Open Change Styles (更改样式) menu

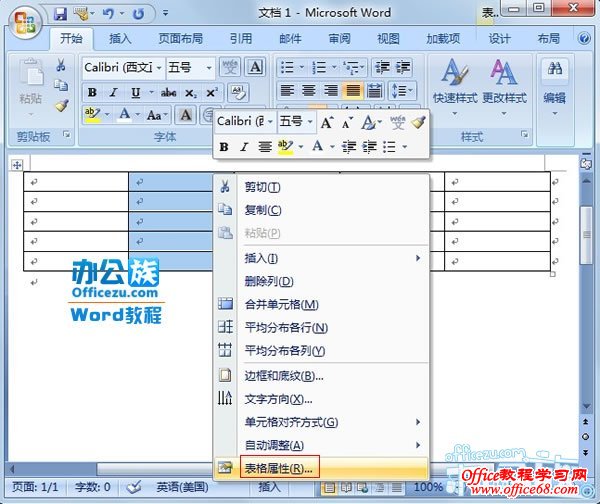504,86
